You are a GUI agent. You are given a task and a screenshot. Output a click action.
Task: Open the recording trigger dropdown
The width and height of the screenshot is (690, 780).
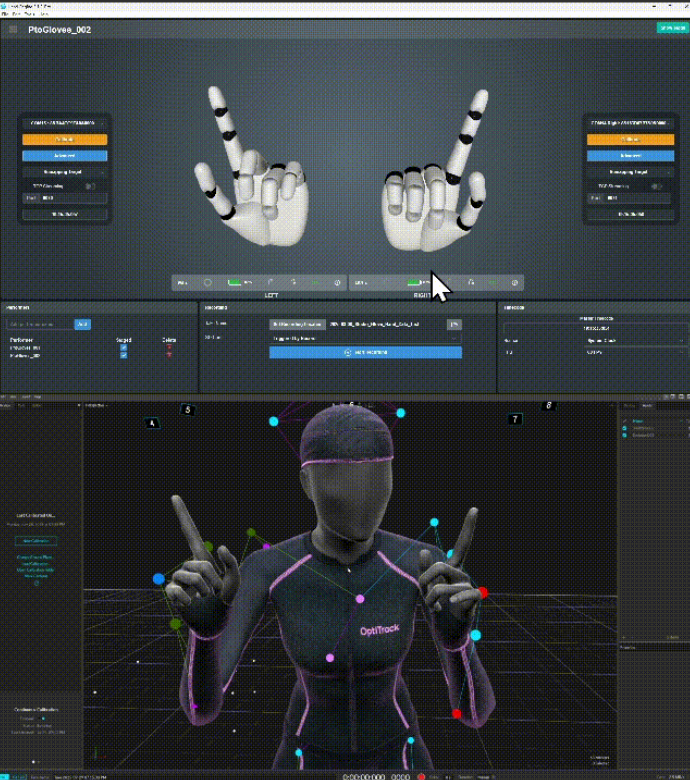click(365, 338)
